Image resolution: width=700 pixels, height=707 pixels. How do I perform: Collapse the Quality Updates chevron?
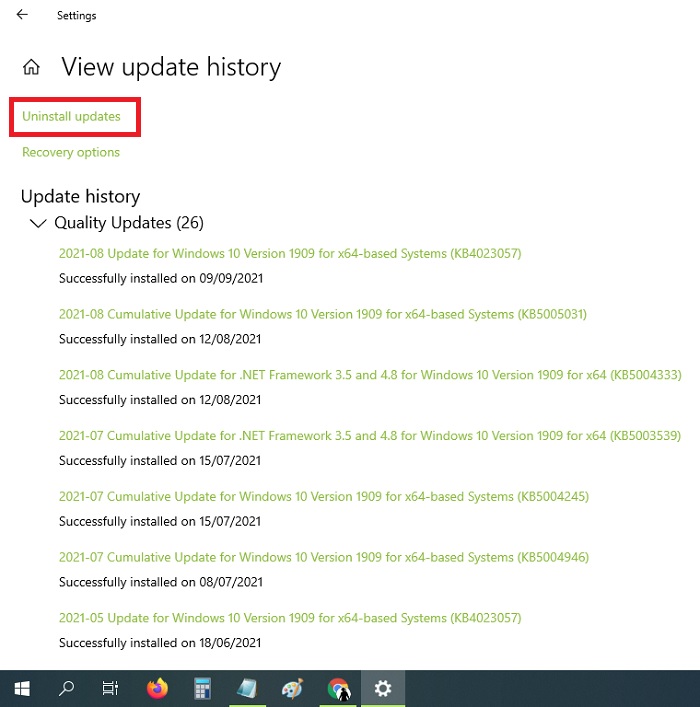coord(38,223)
